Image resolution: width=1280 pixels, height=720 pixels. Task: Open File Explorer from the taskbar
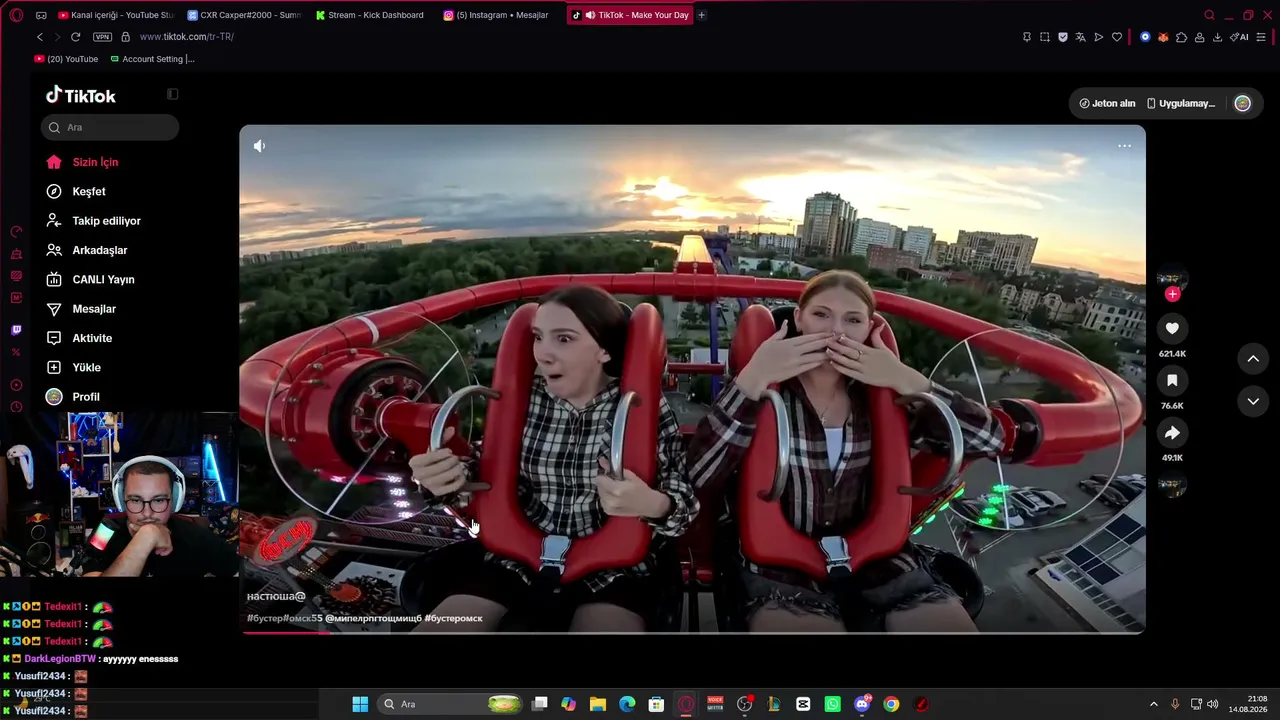click(x=597, y=704)
